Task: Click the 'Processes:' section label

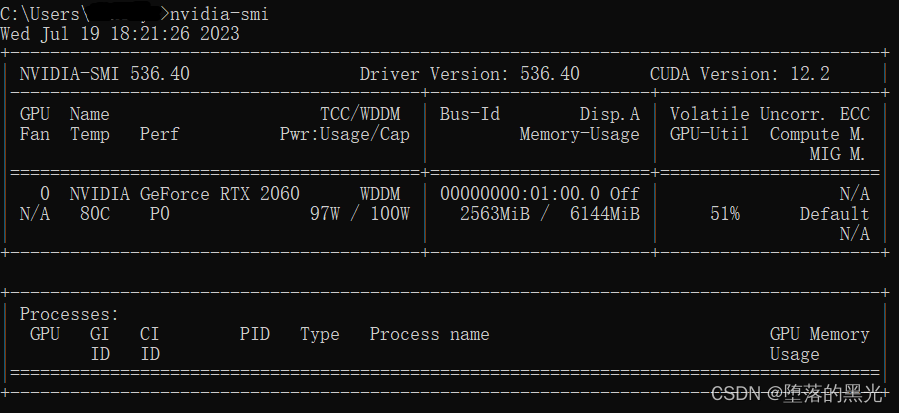Action: point(69,314)
